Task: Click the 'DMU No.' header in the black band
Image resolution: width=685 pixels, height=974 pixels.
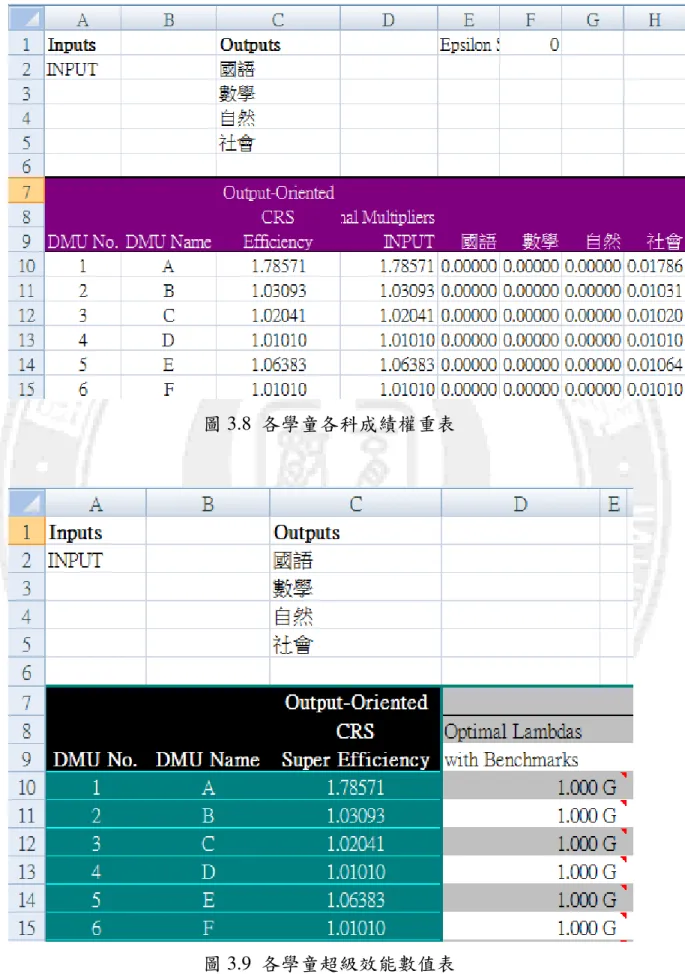Action: (x=96, y=759)
